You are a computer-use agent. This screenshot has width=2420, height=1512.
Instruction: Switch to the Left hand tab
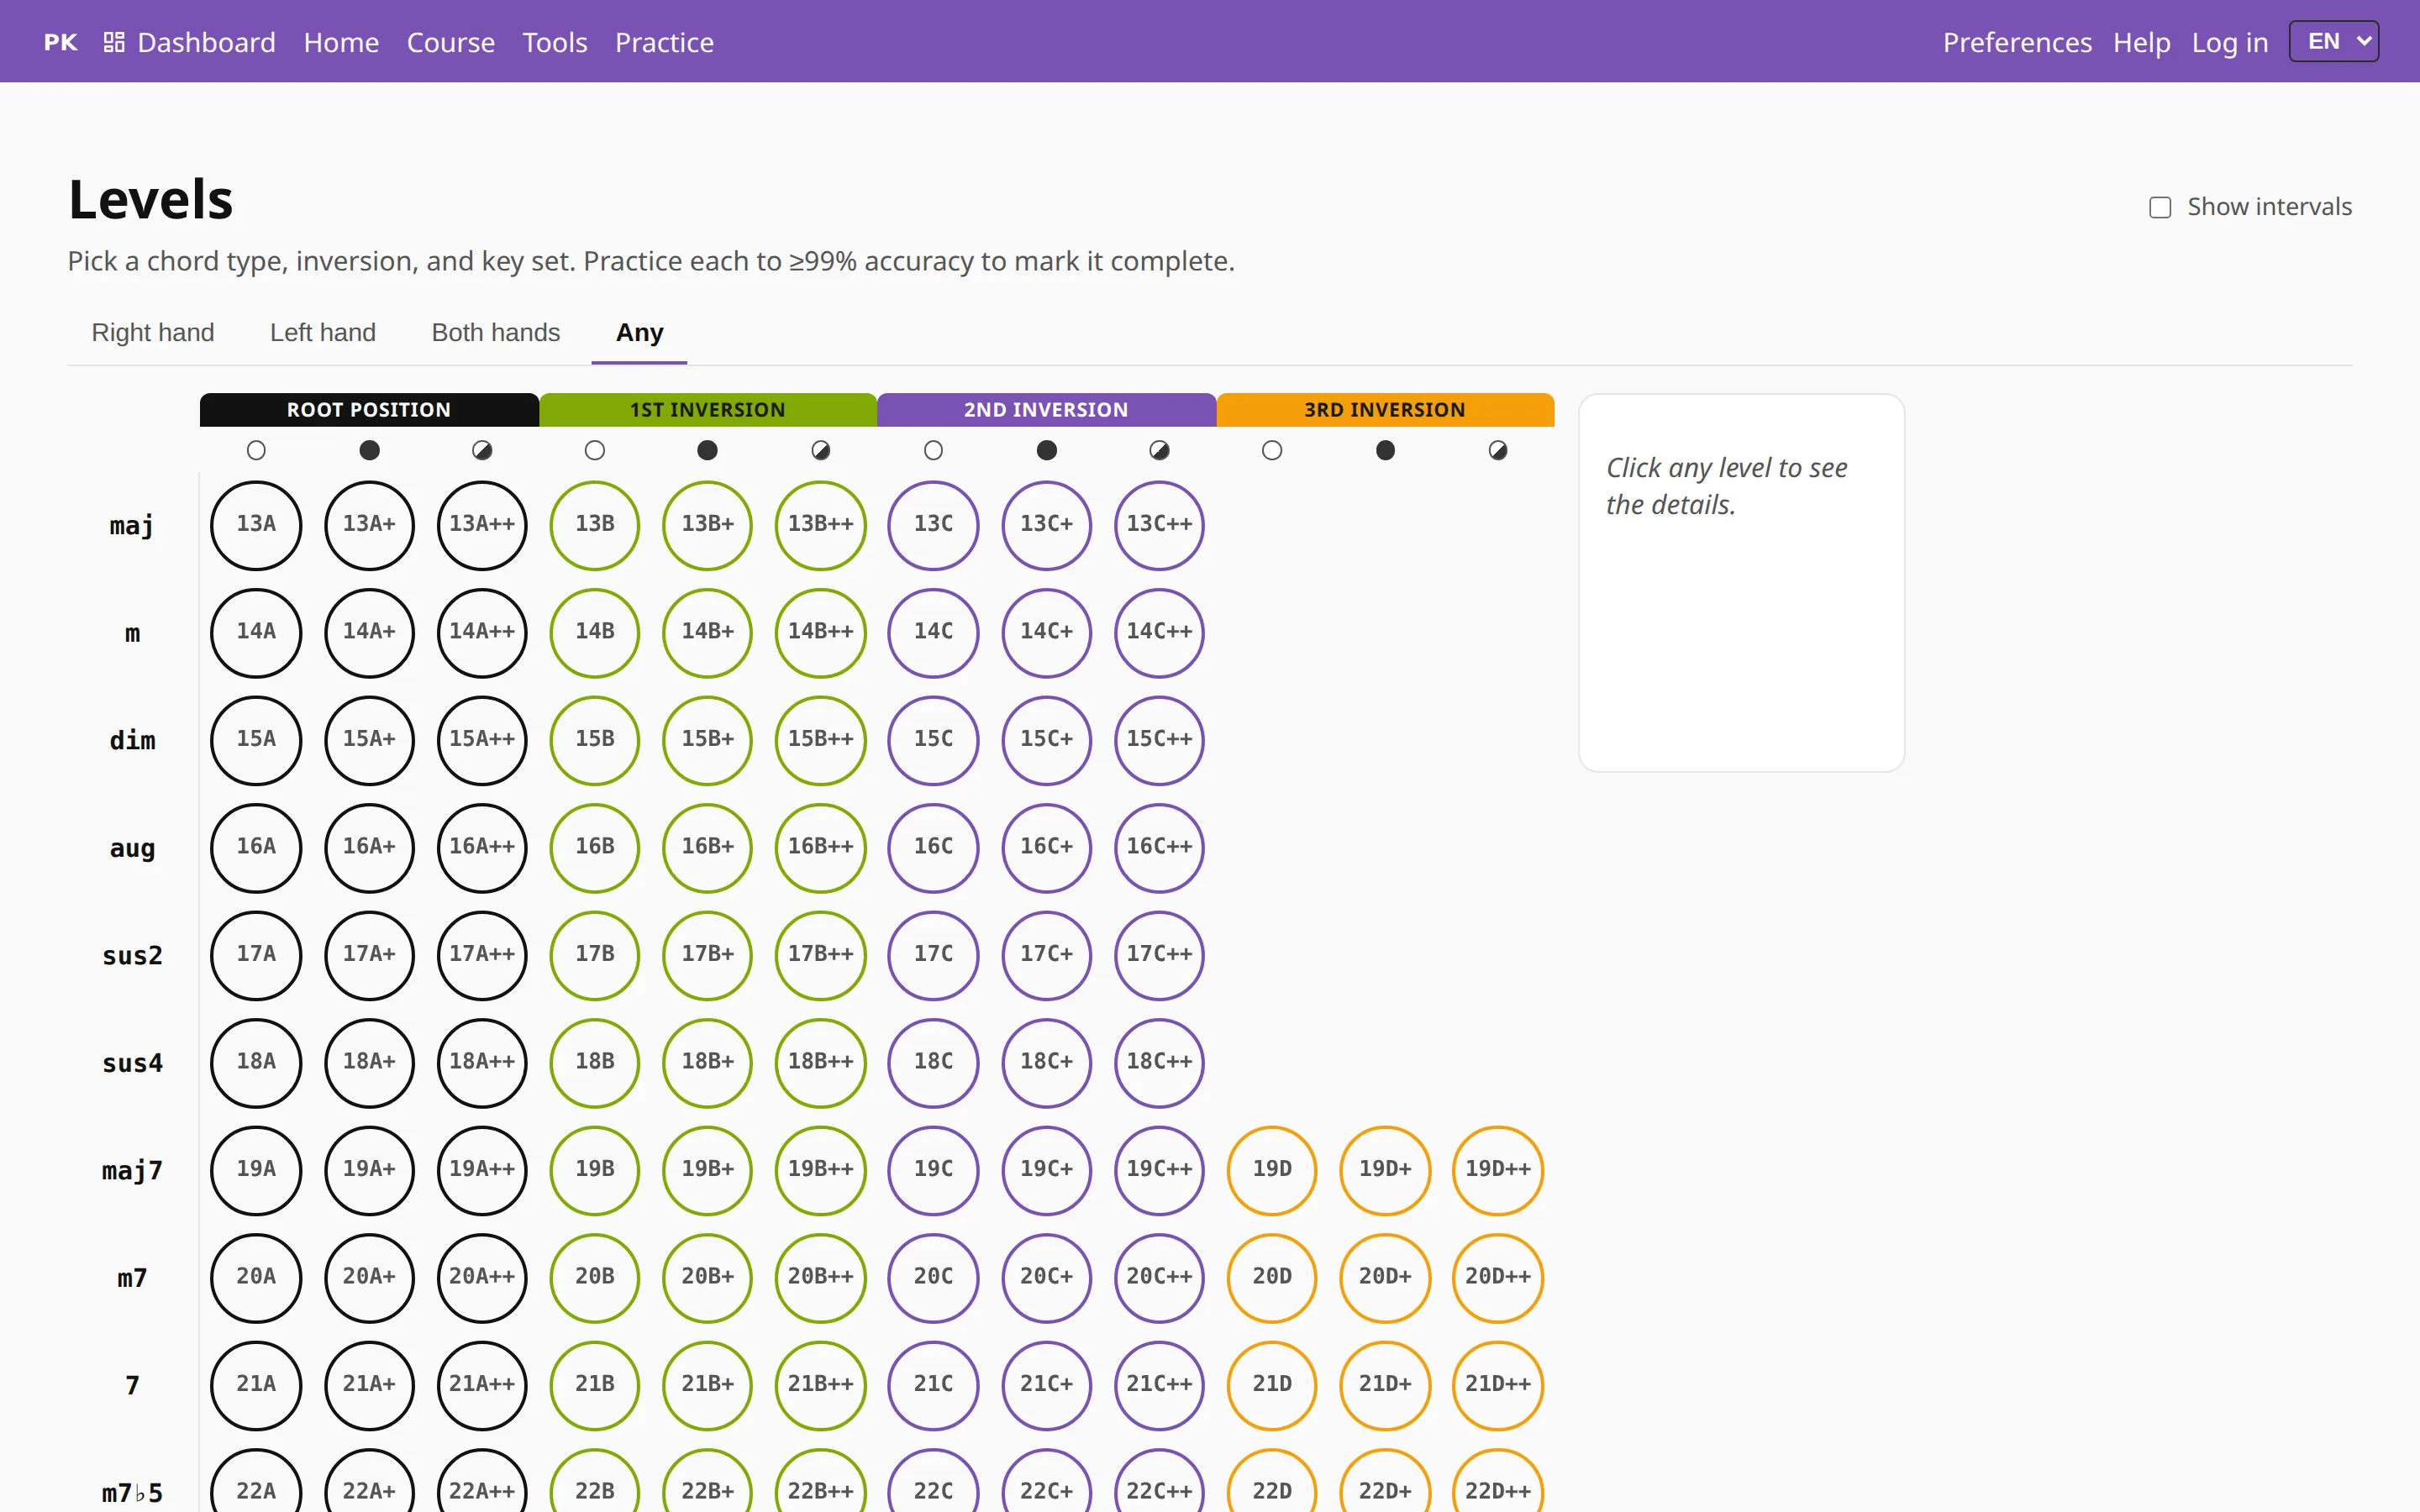[x=323, y=332]
